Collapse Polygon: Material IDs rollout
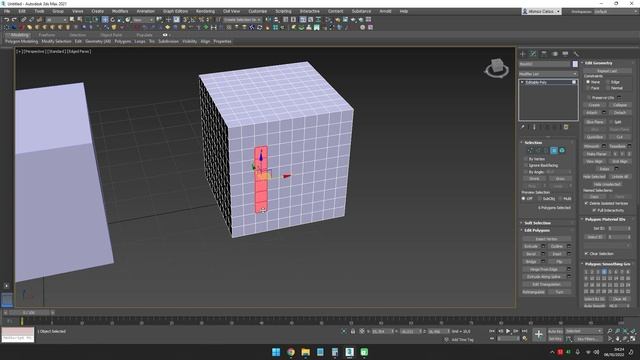Image resolution: width=640 pixels, height=360 pixels. 605,219
